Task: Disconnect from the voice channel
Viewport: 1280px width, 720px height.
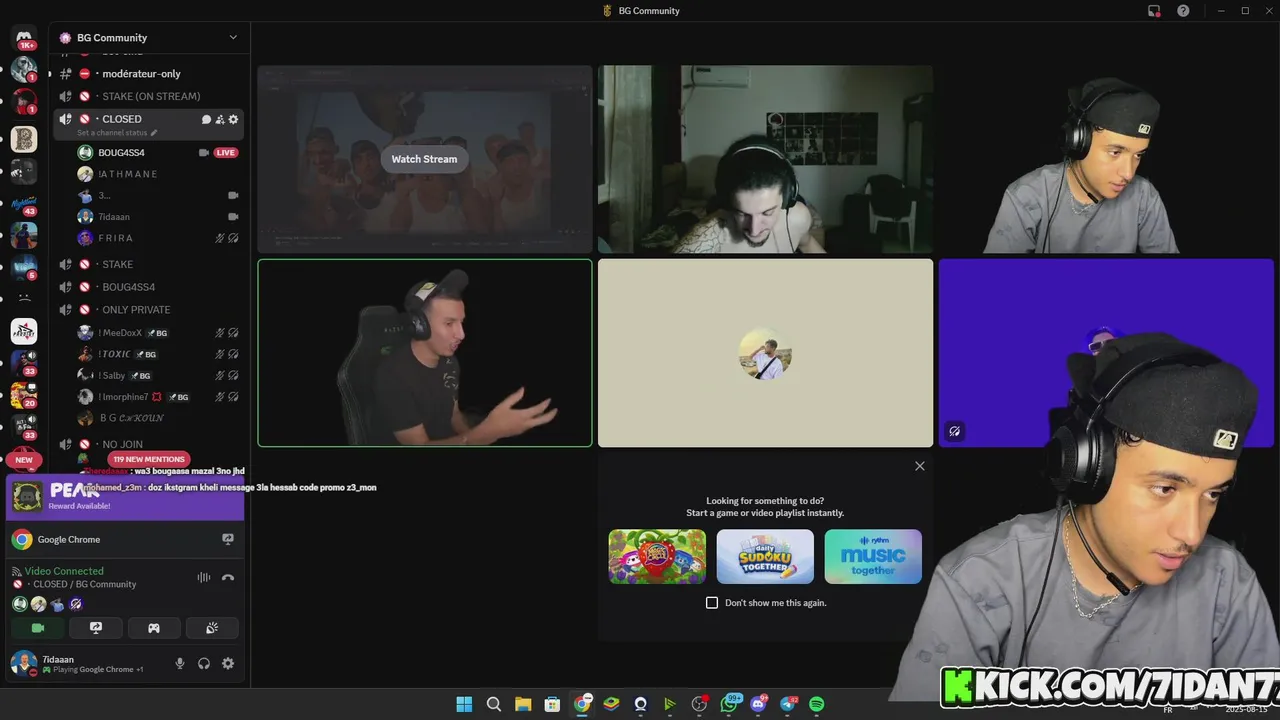Action: tap(228, 577)
